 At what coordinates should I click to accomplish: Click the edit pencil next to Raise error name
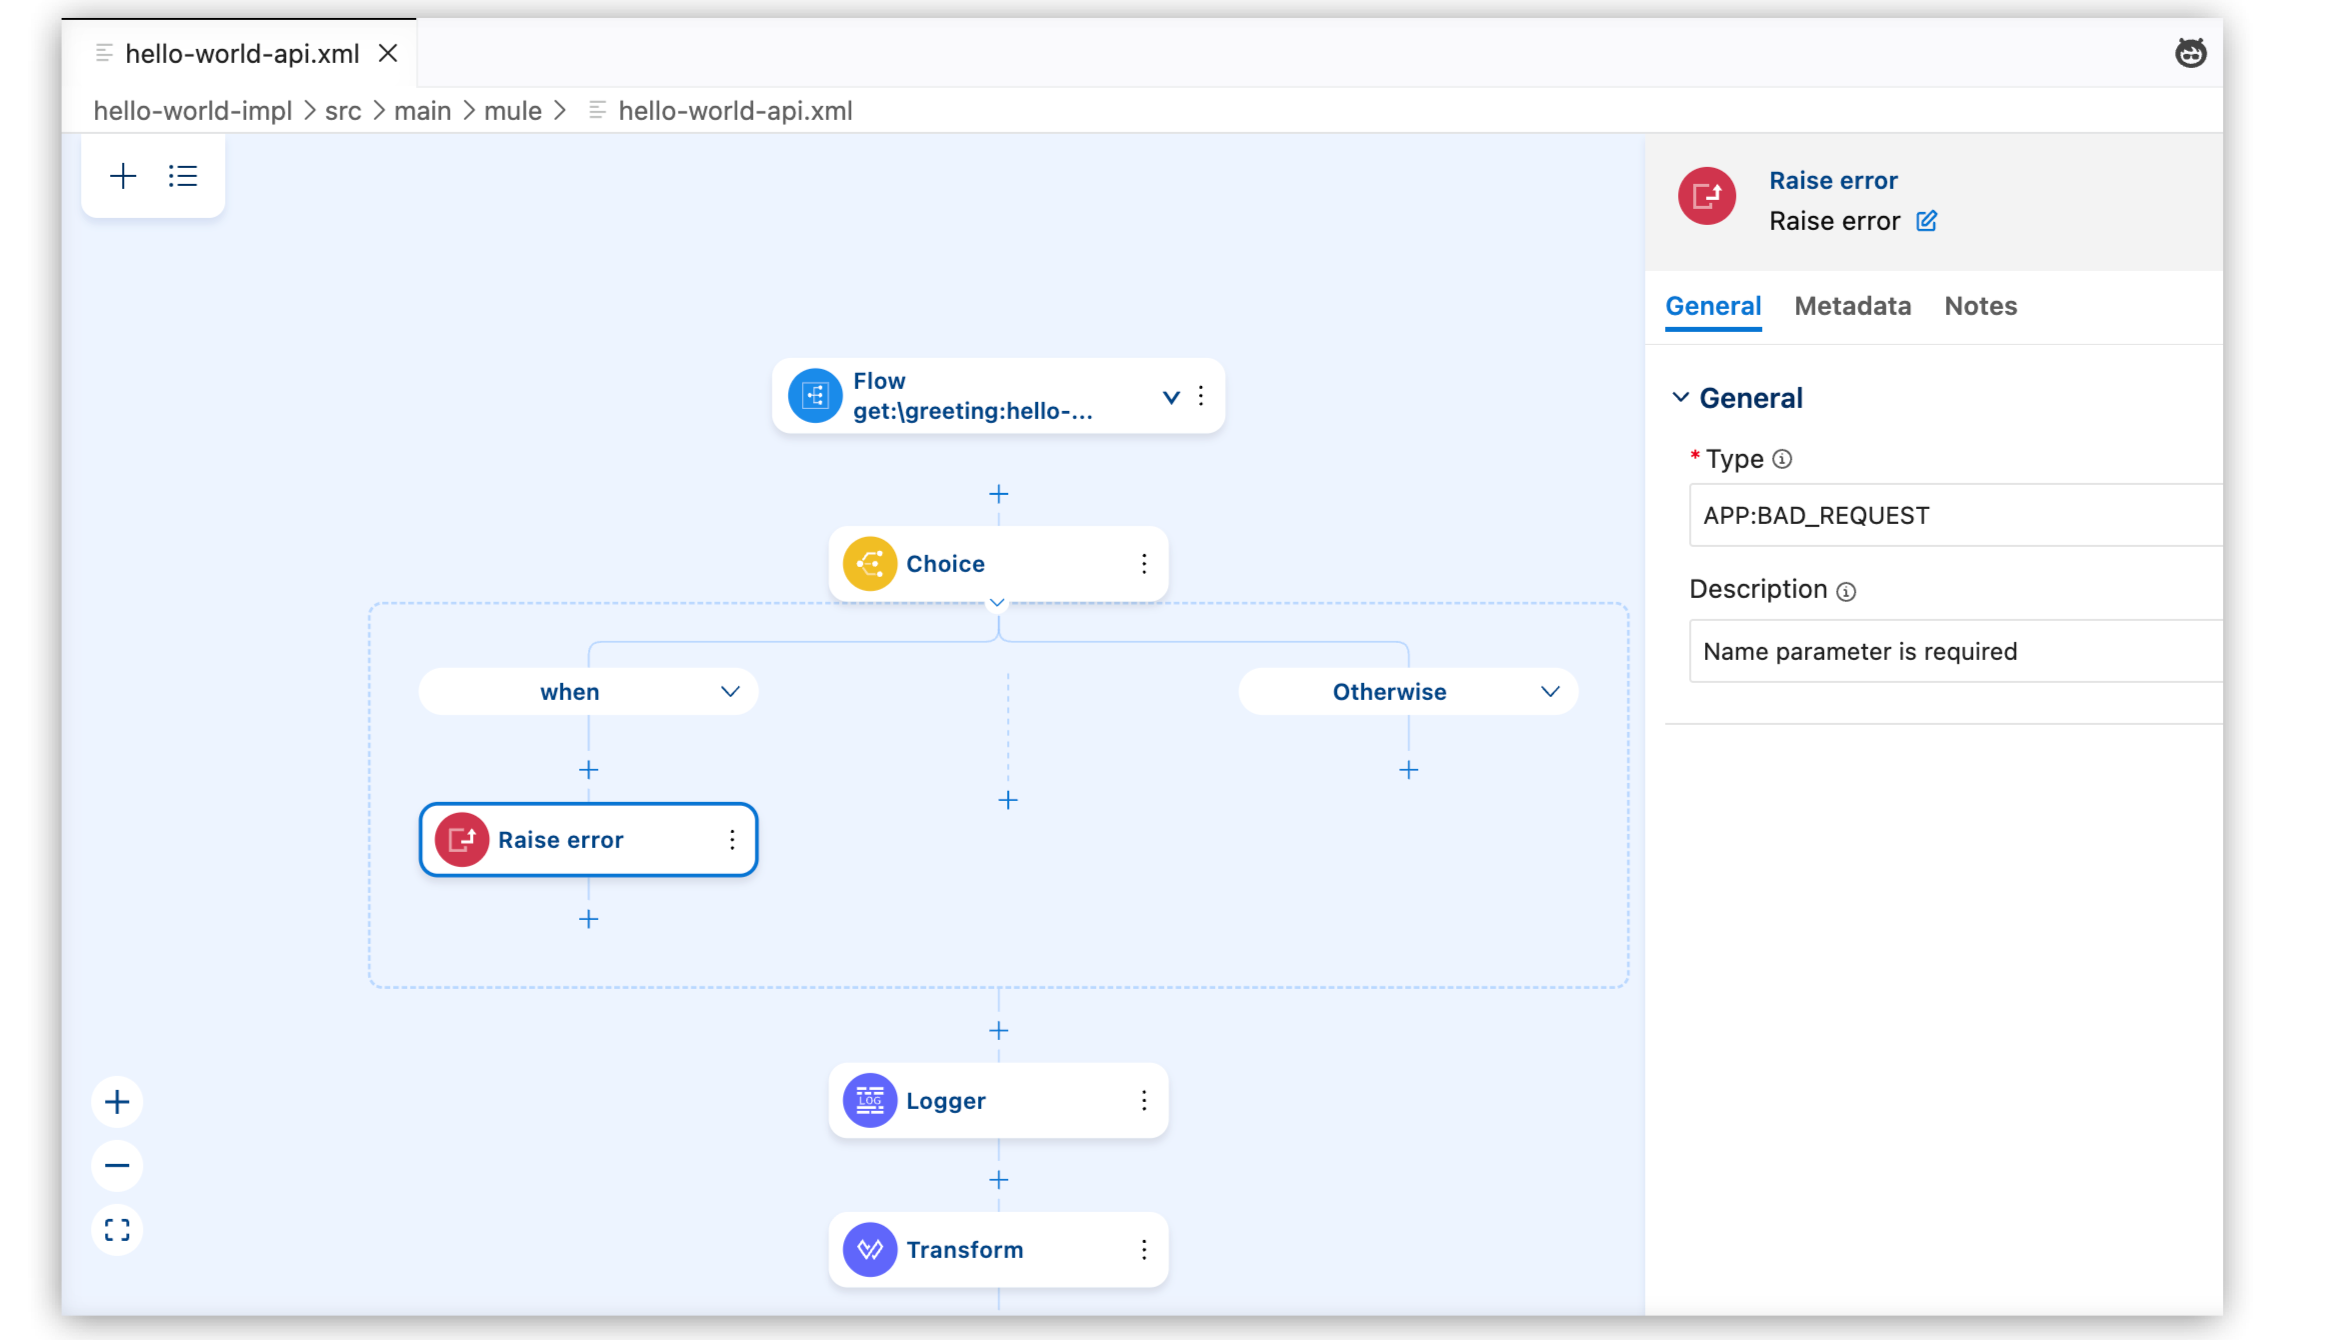pos(1927,221)
